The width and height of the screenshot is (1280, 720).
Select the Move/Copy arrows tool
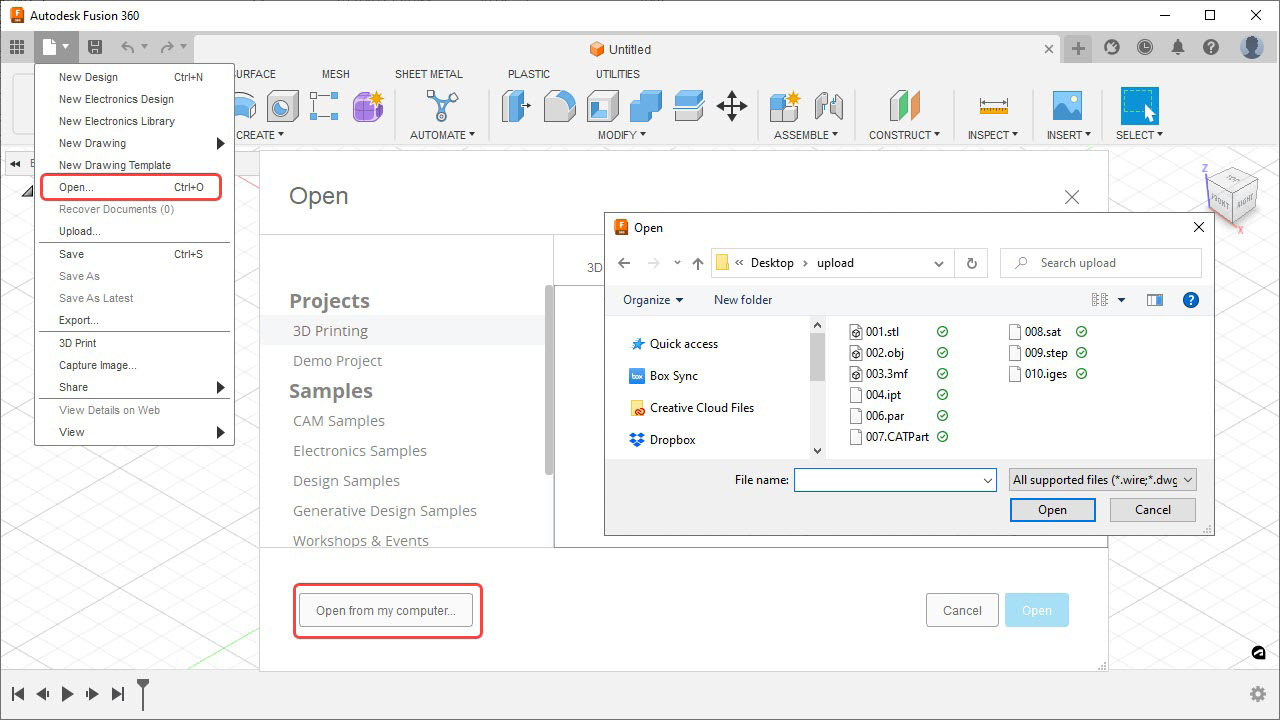coord(732,106)
